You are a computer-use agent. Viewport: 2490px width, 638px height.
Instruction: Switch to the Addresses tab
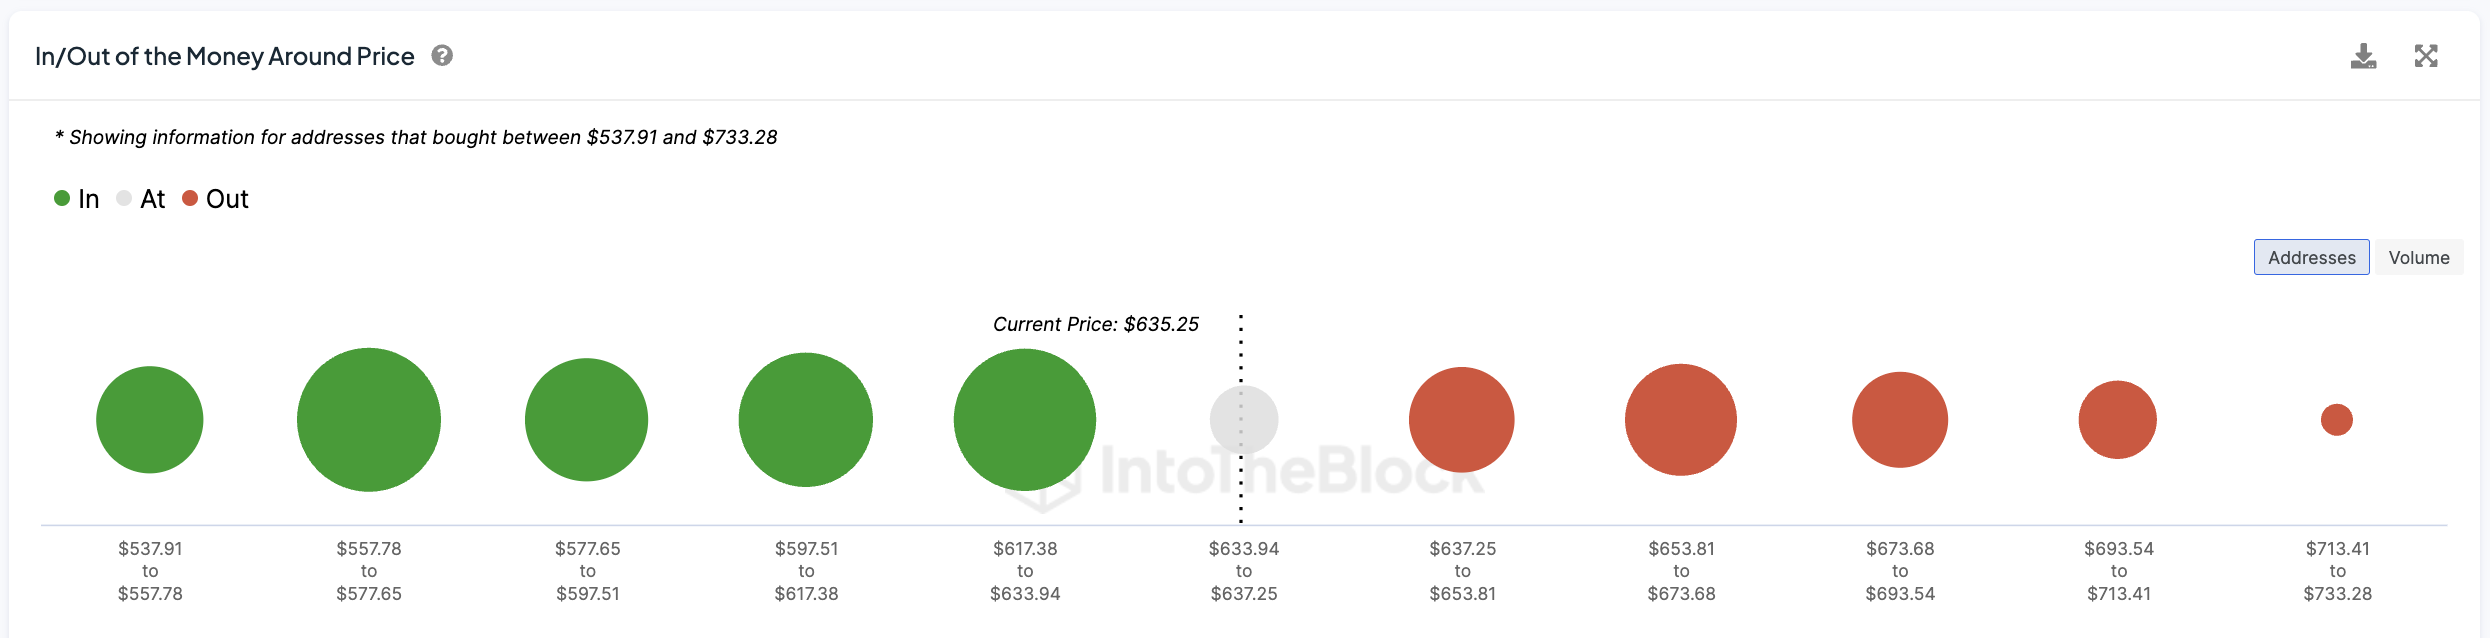coord(2311,257)
